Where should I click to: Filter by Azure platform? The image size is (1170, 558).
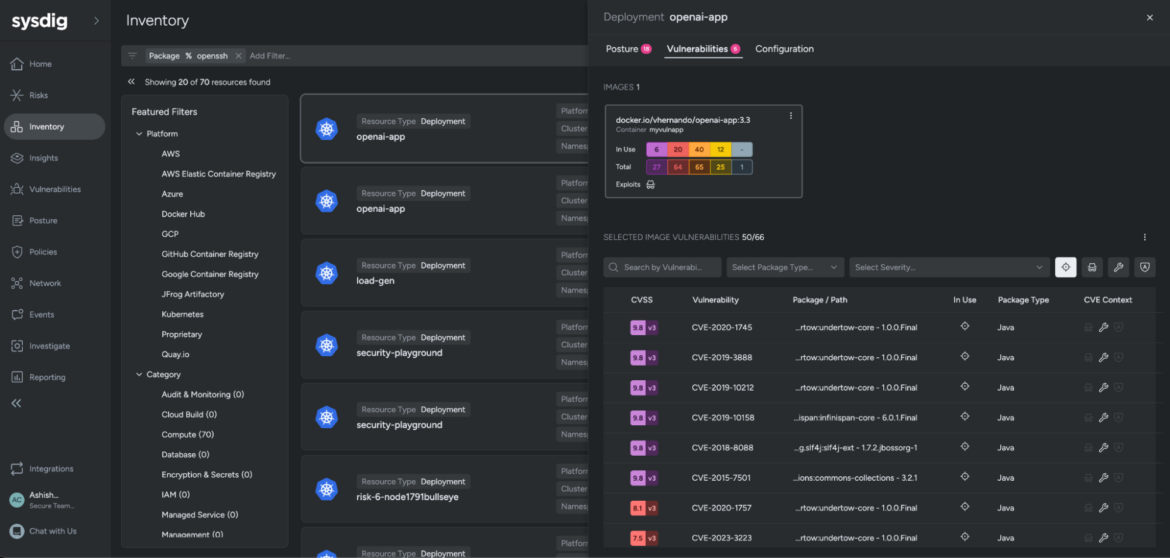172,194
